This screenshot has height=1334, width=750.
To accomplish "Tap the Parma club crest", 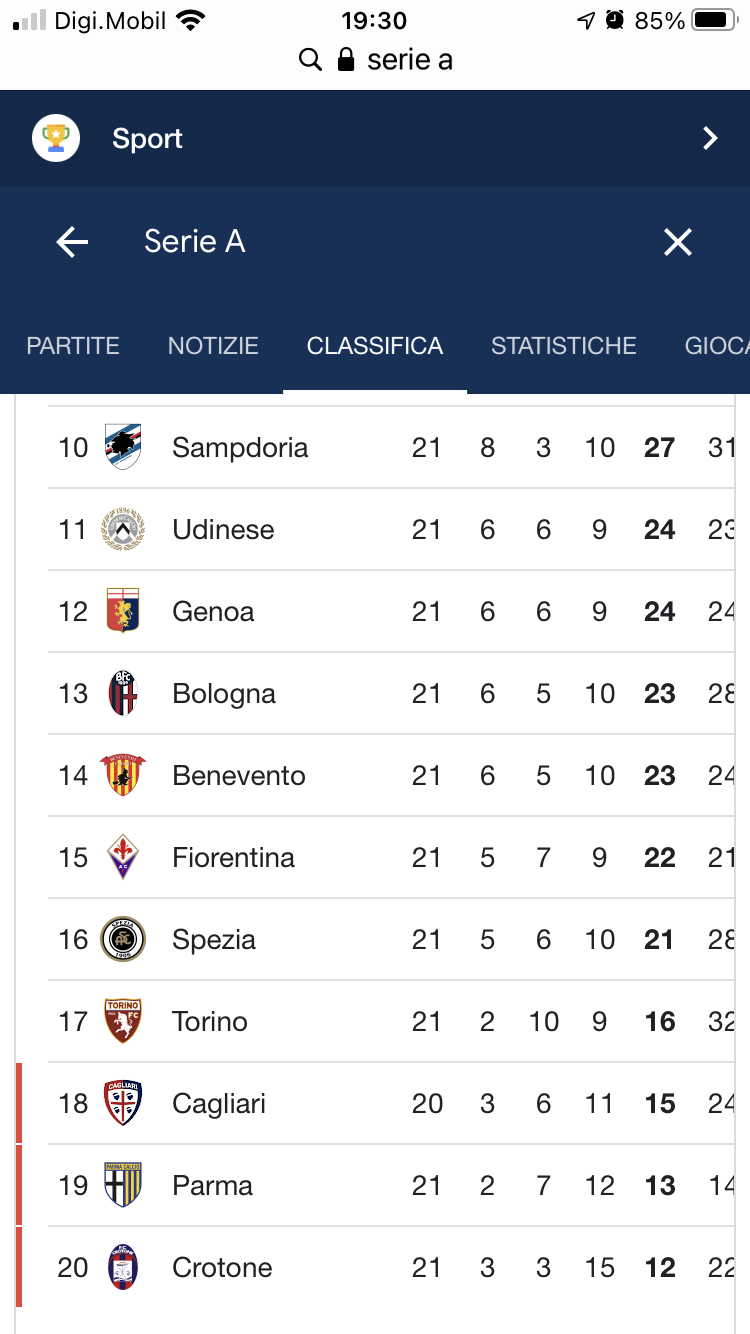I will 123,1185.
